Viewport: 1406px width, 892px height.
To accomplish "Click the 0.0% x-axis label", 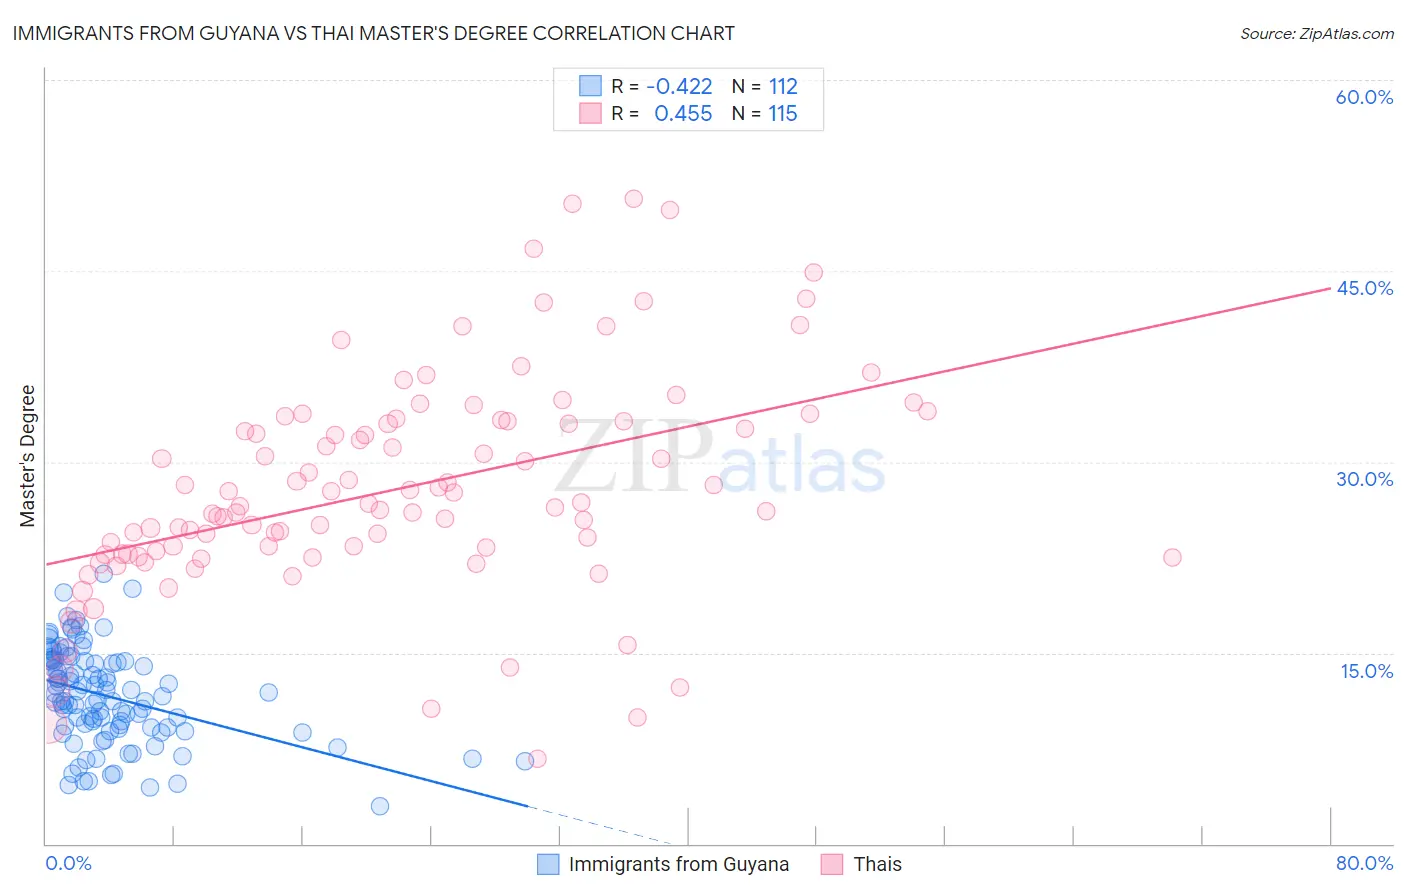I will 68,863.
